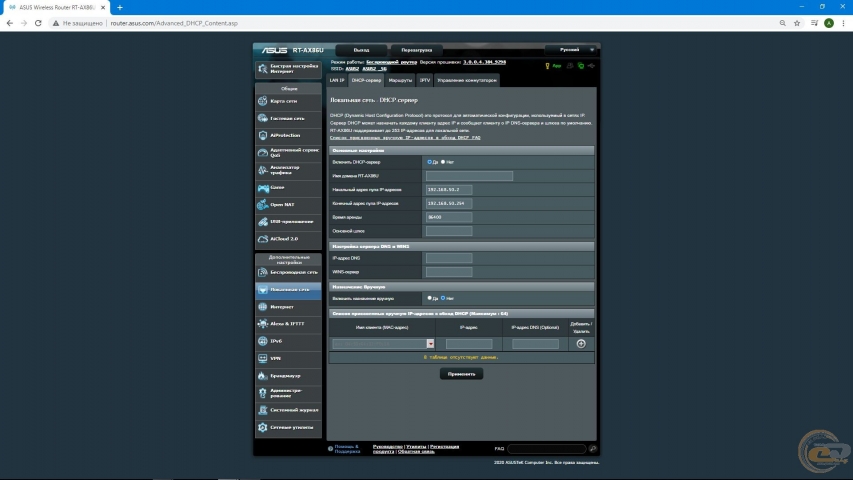Screen dimensions: 853x480
Task: Open the Утилиты (Utilities) footer link
Action: click(416, 447)
